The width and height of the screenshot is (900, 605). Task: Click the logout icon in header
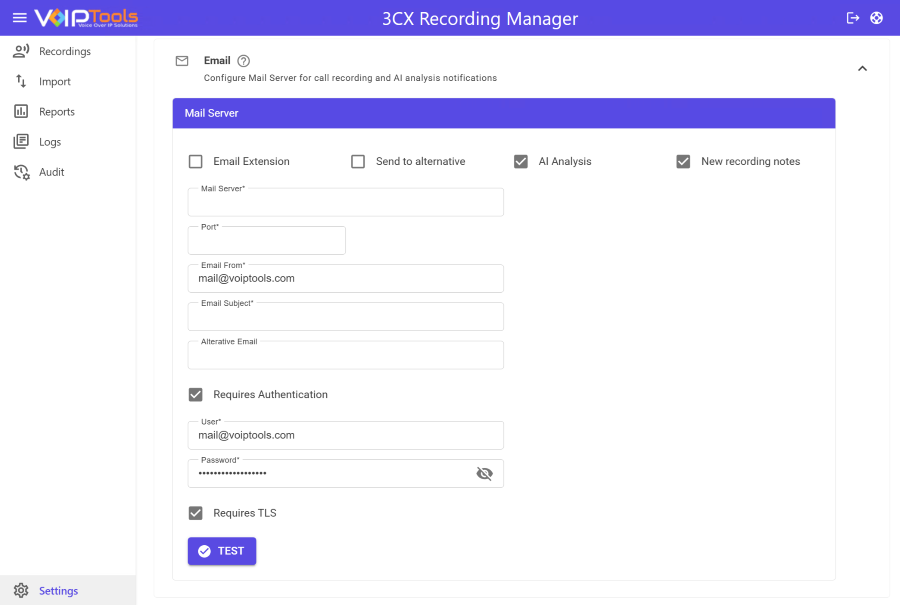[x=853, y=18]
